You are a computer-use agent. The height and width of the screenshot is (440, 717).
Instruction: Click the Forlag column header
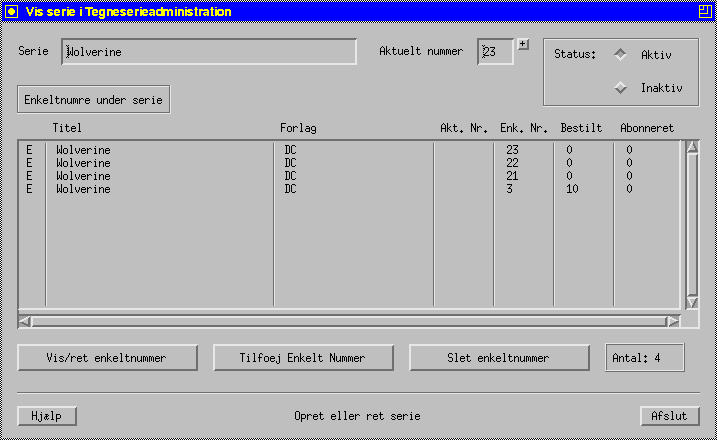point(298,129)
